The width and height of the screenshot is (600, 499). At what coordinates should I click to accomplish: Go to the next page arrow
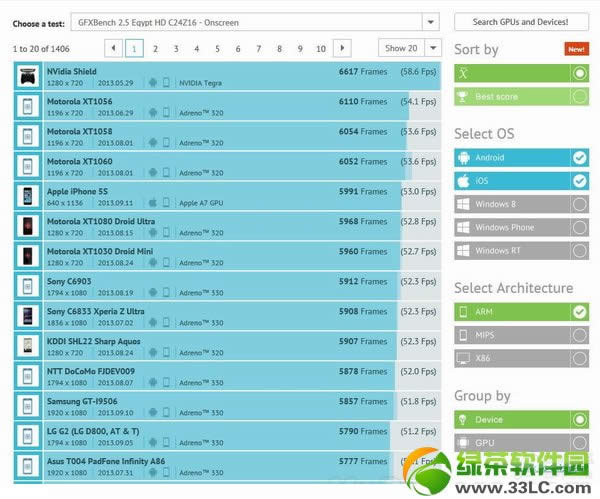342,48
